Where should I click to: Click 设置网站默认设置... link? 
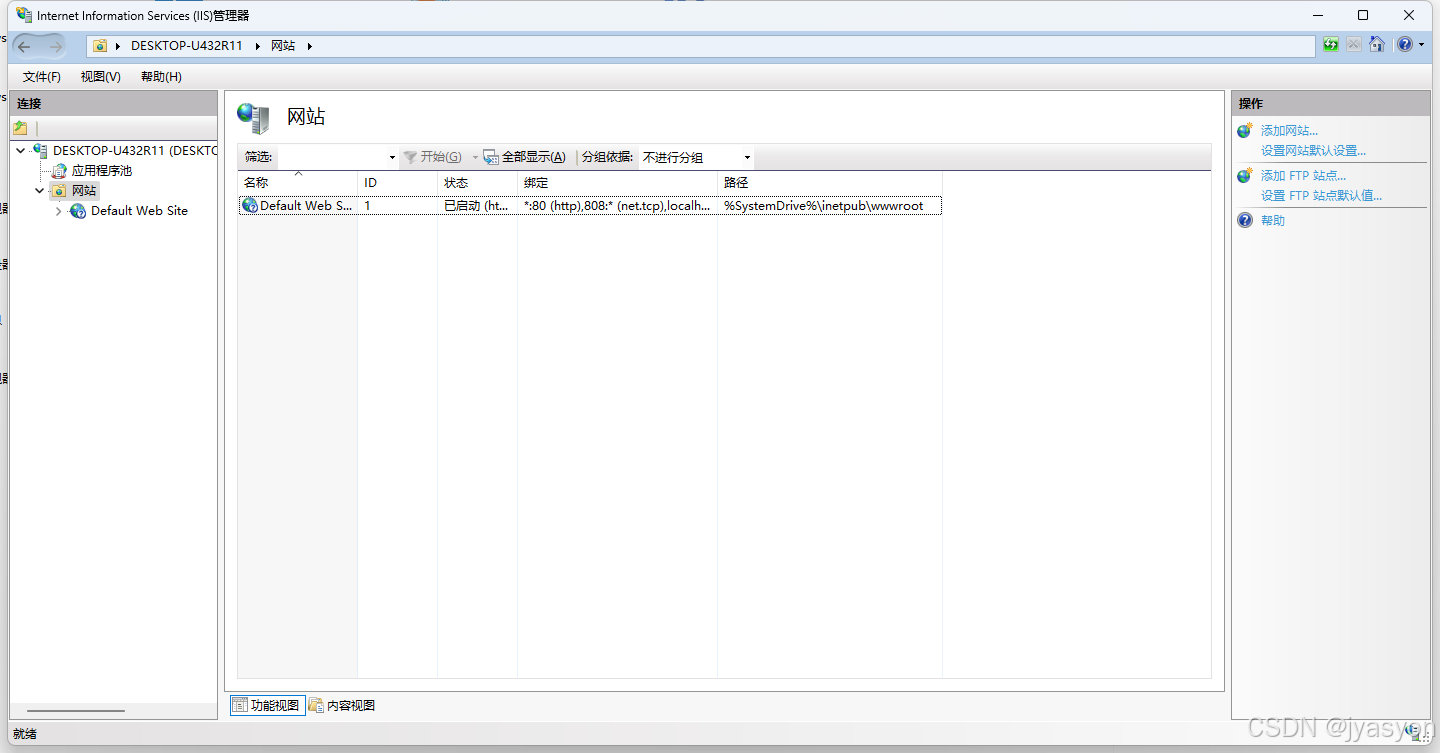pyautogui.click(x=1313, y=151)
